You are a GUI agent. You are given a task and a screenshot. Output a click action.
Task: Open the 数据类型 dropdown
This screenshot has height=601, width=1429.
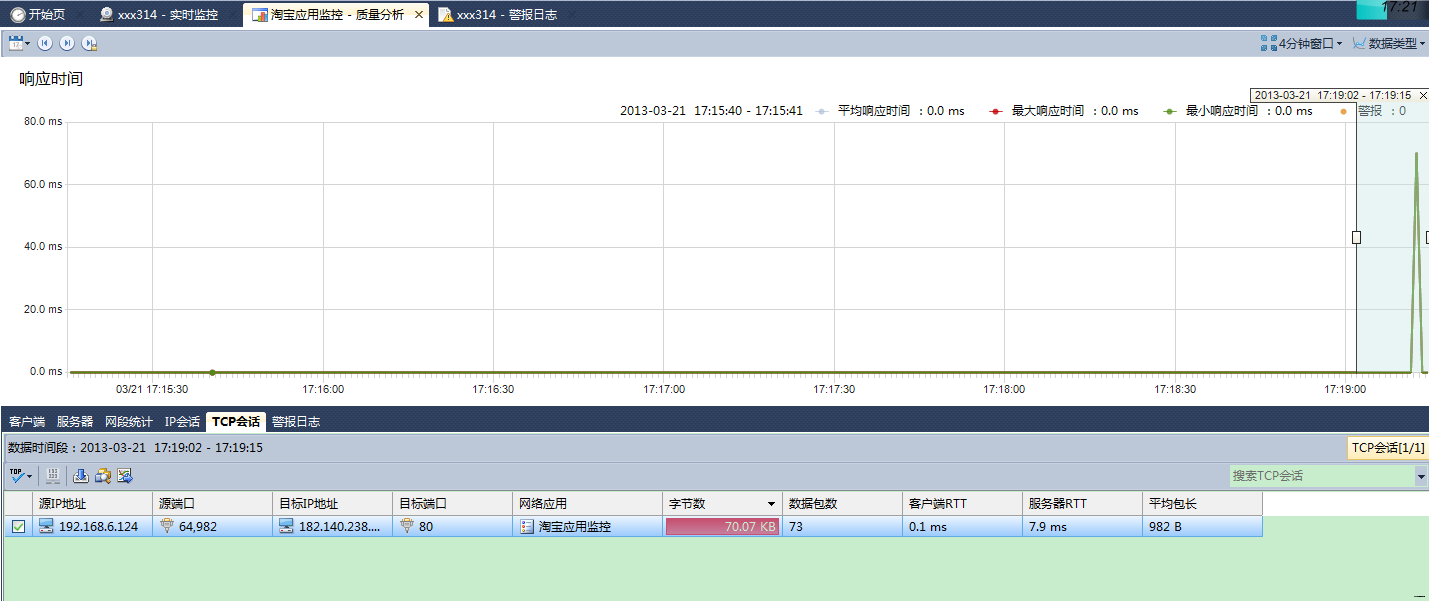(x=1388, y=43)
